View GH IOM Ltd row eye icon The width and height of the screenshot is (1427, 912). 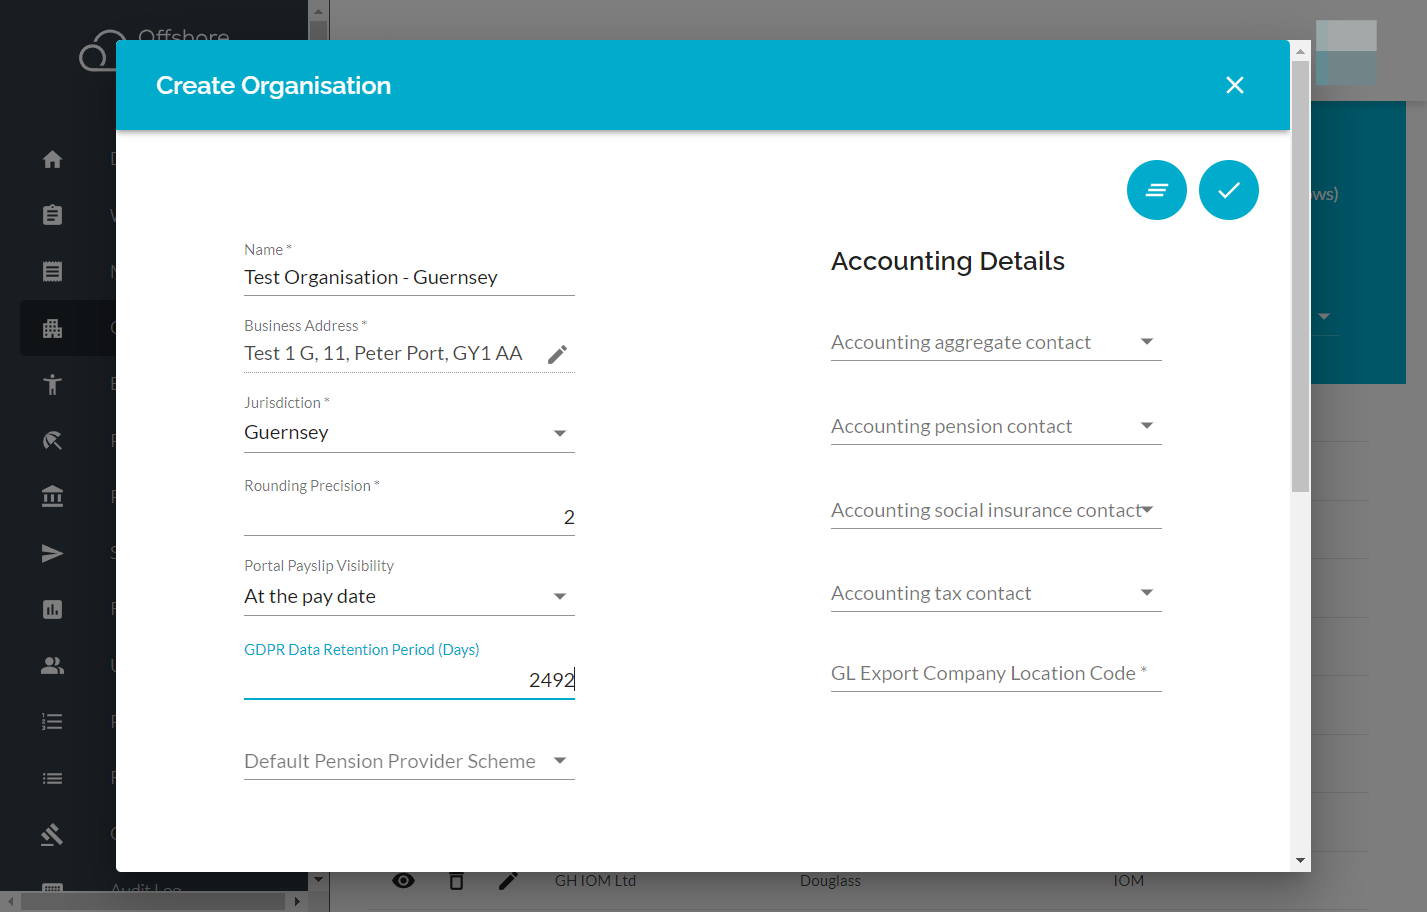[x=404, y=881]
